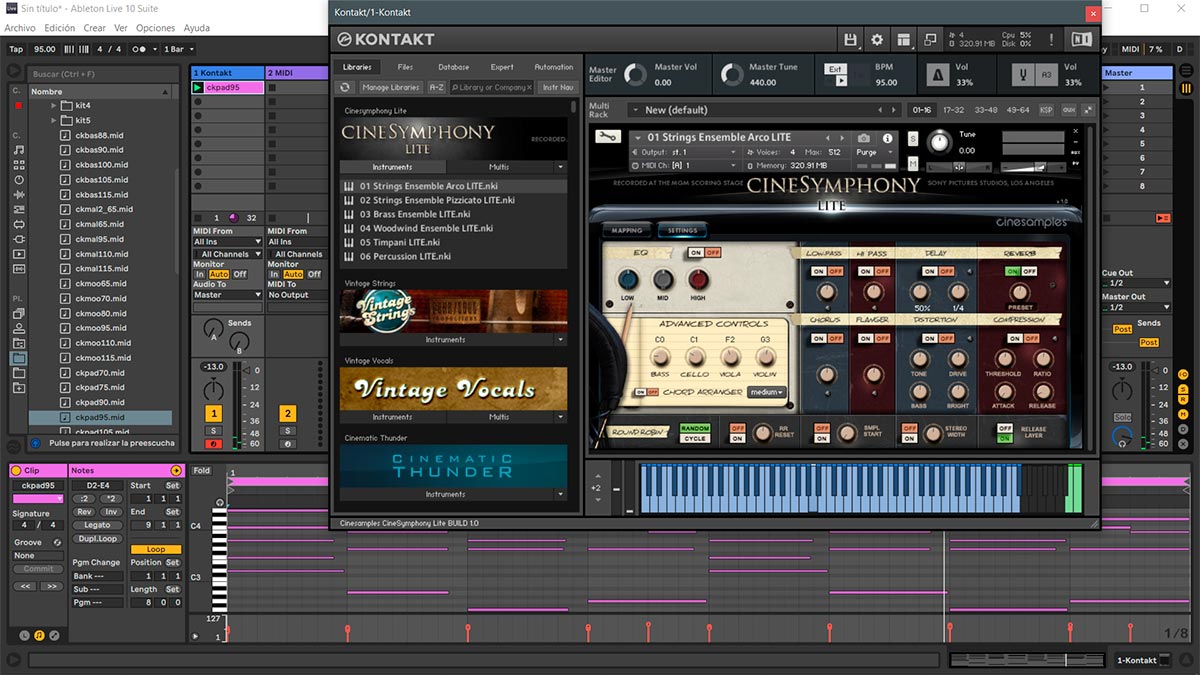Image resolution: width=1200 pixels, height=675 pixels.
Task: Click the Native Instruments logo button
Action: [x=1081, y=40]
